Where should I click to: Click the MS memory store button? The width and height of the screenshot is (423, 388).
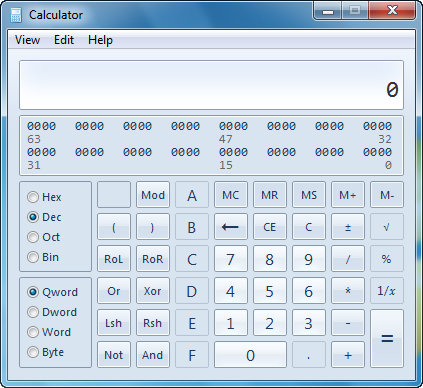coord(309,195)
